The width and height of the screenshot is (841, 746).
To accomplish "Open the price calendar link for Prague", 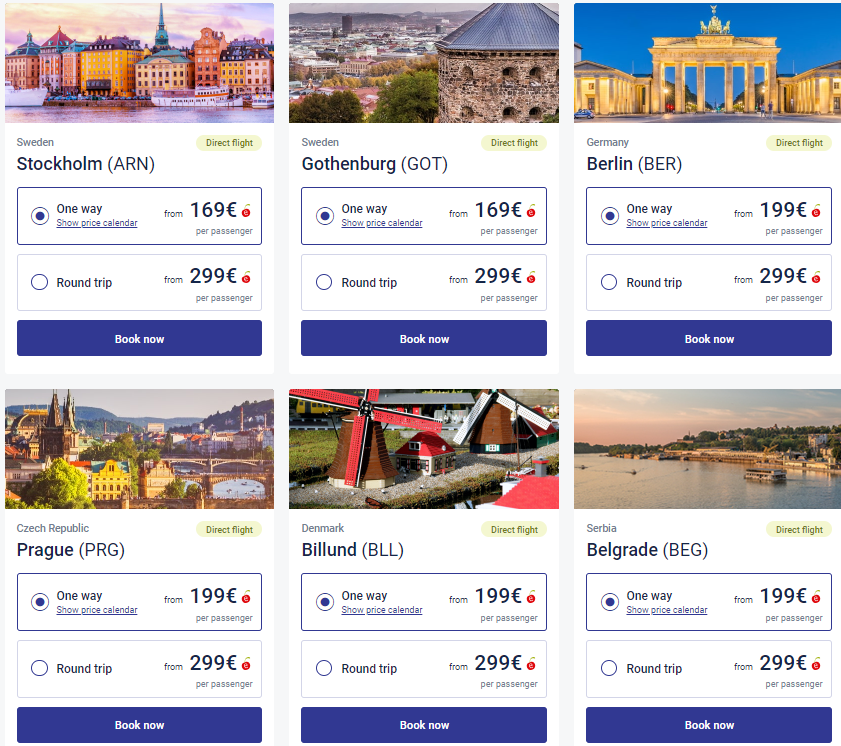I will [x=97, y=610].
